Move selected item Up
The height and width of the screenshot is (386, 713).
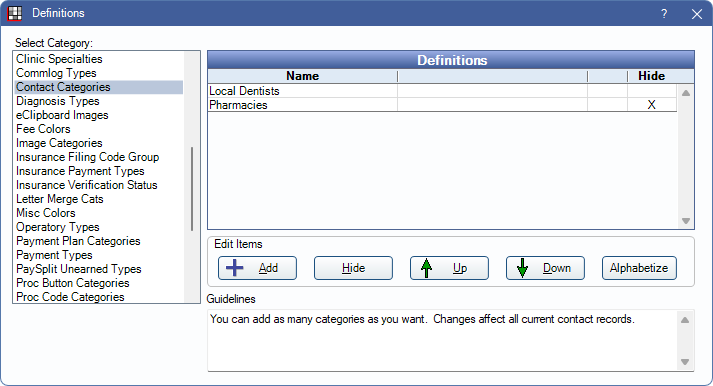(449, 268)
